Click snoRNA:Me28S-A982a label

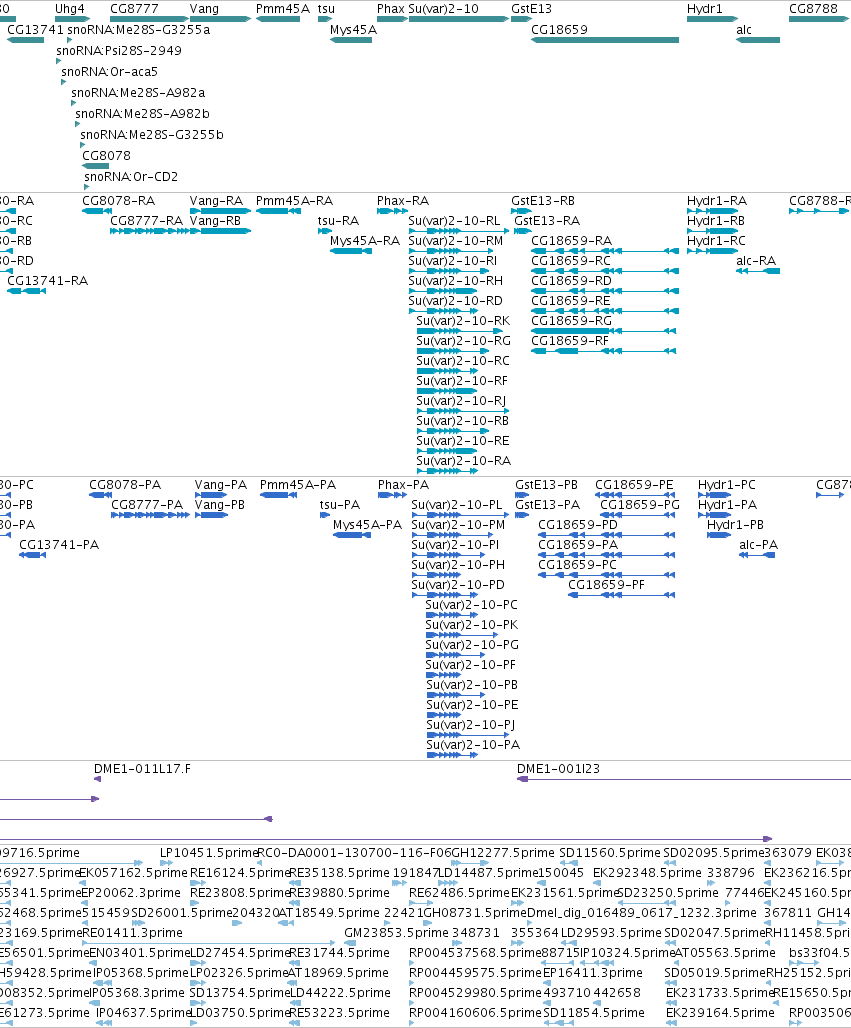138,93
